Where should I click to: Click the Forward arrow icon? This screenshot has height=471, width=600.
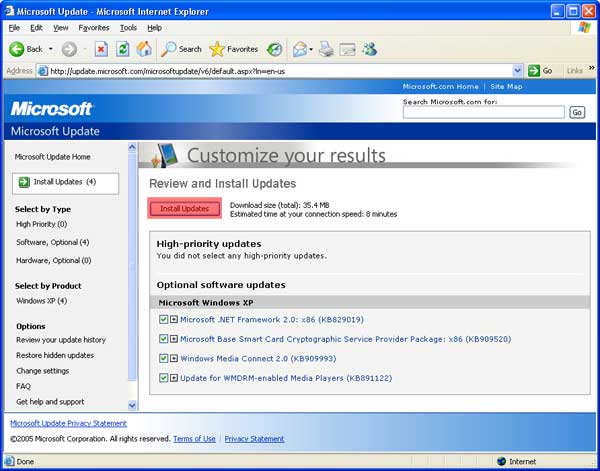pos(69,49)
